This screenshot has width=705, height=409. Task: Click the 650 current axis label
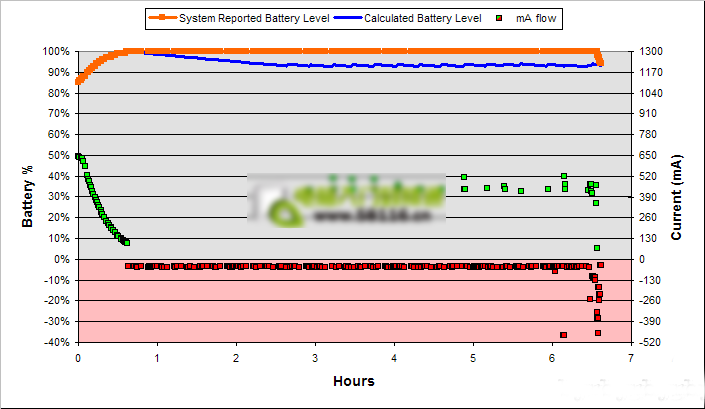click(x=648, y=156)
